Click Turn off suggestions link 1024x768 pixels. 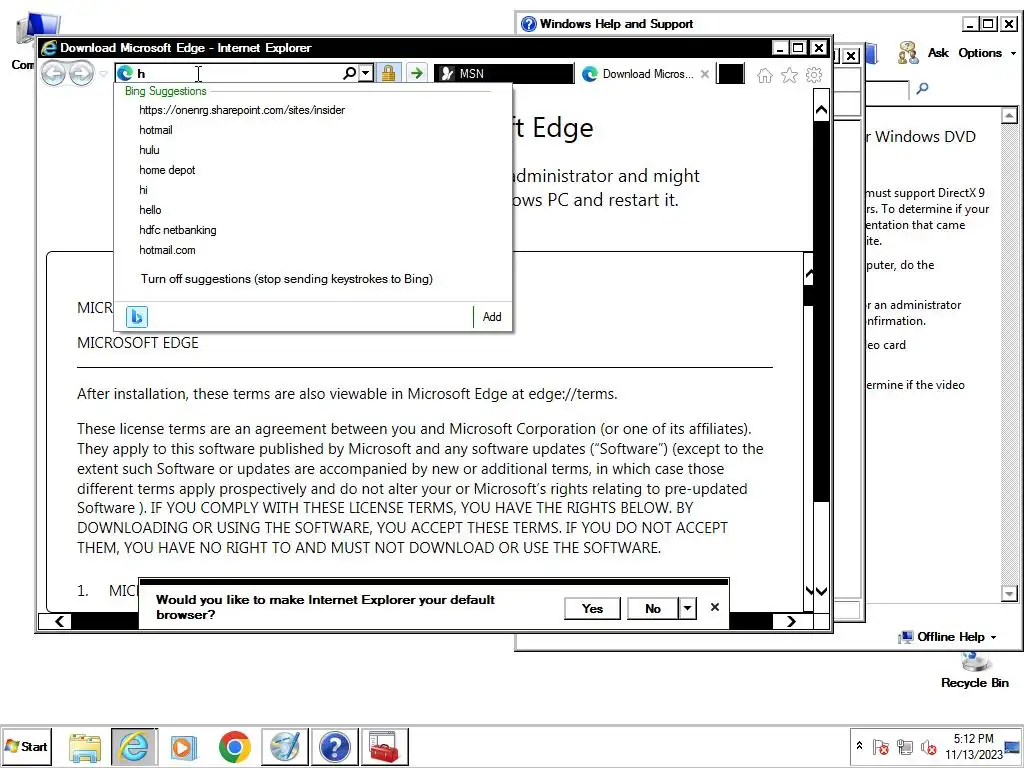[287, 279]
